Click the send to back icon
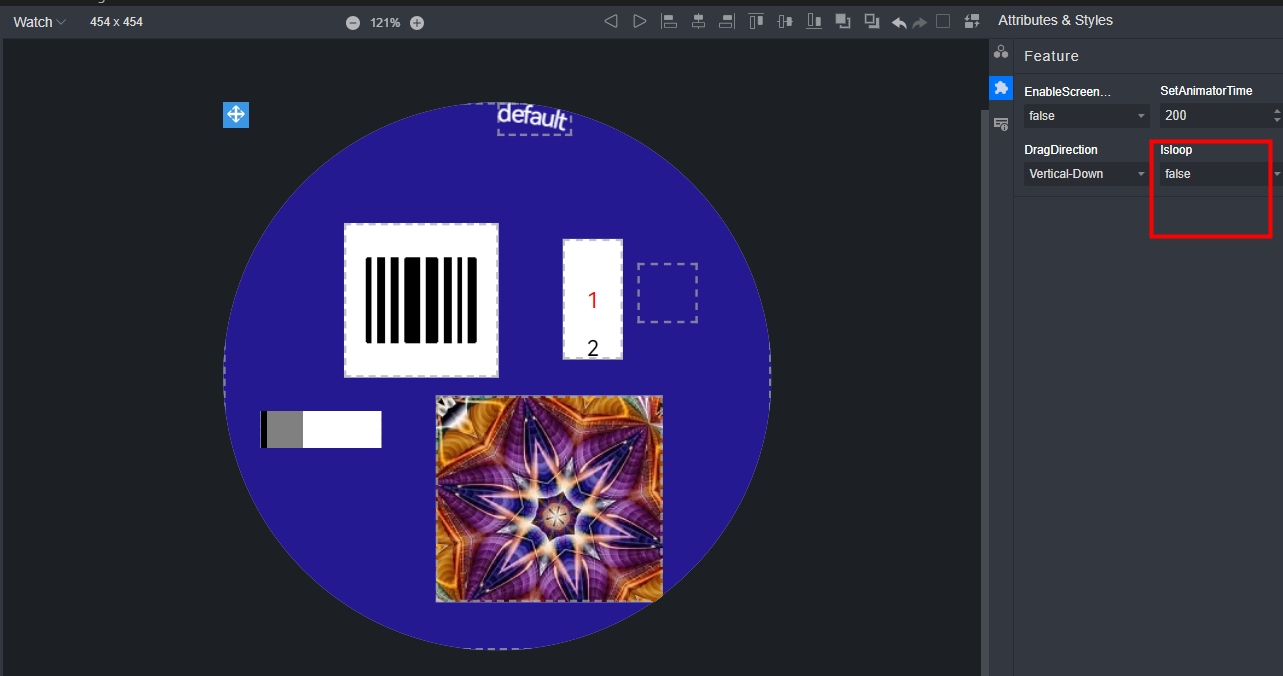The image size is (1283, 676). [872, 21]
